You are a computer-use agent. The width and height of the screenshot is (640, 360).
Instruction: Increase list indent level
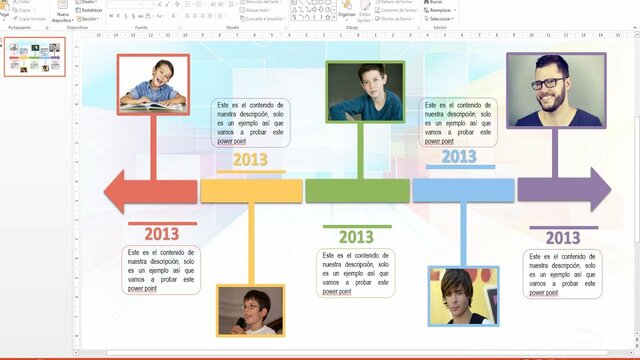tap(221, 4)
